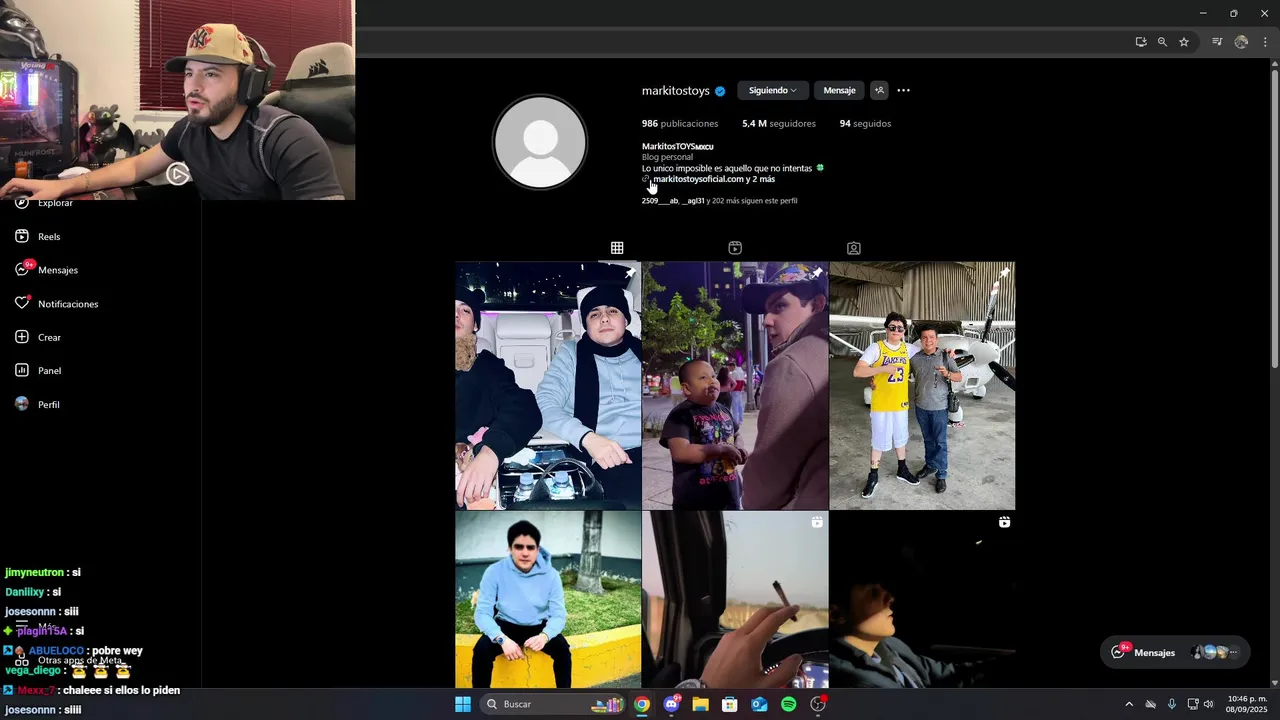Open the volume icon in system tray
The image size is (1280, 720).
1209,704
